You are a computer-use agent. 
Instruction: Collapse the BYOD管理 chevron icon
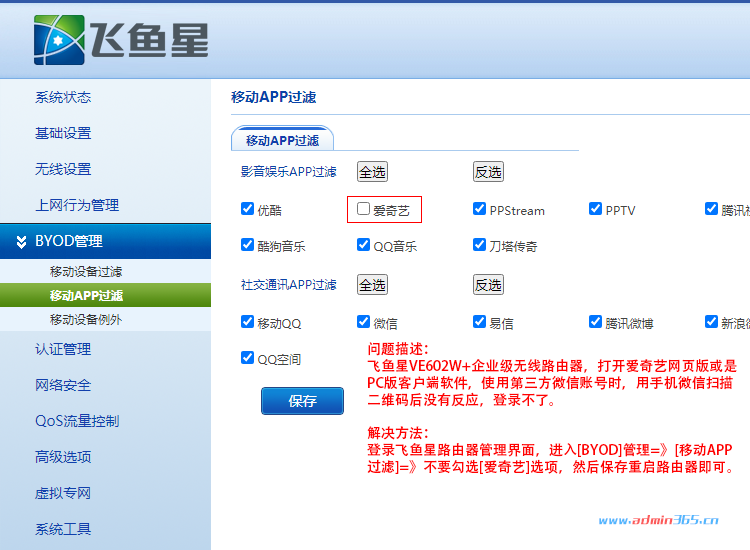coord(21,242)
